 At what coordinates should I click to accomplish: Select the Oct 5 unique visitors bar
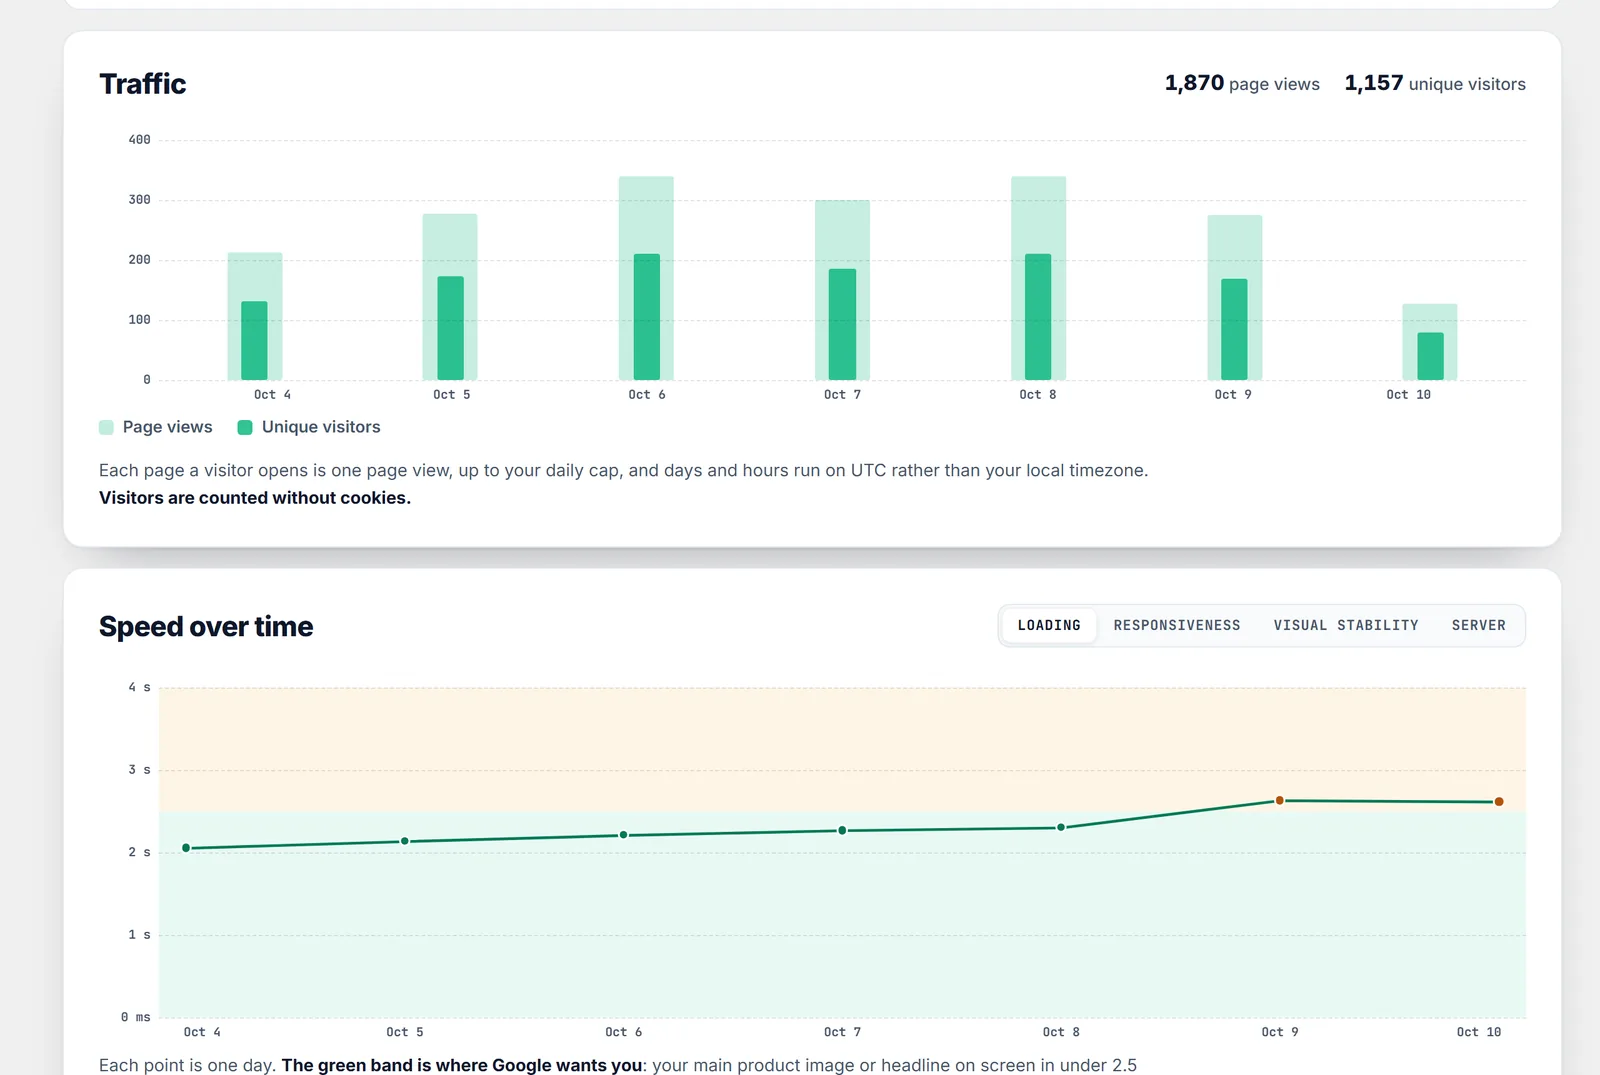(451, 328)
